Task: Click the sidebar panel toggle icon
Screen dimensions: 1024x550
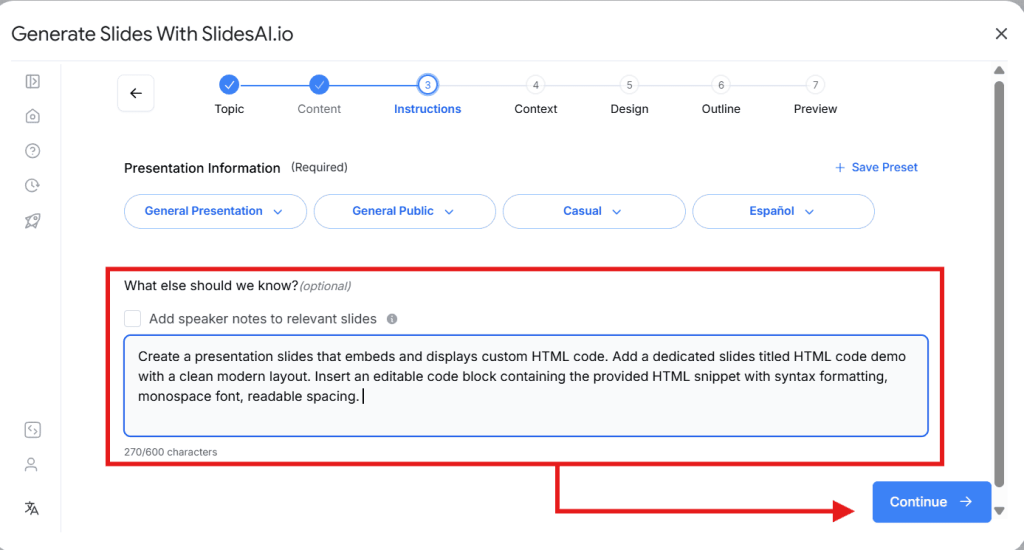Action: [32, 82]
